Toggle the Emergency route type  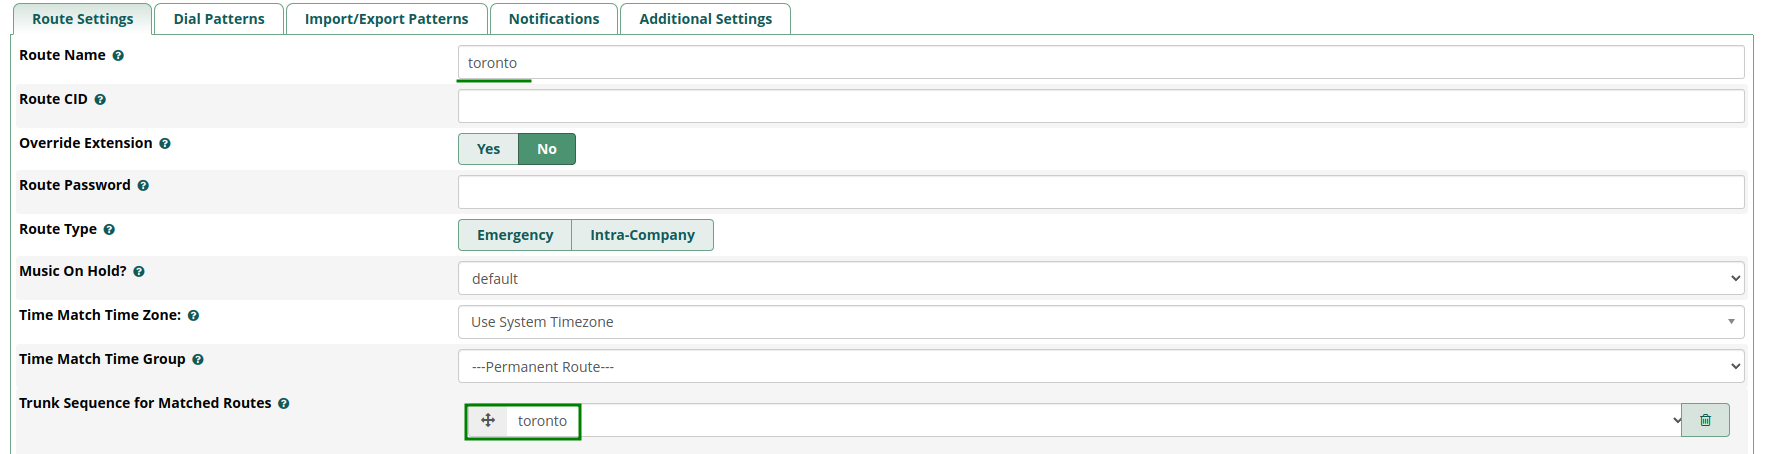(x=515, y=235)
